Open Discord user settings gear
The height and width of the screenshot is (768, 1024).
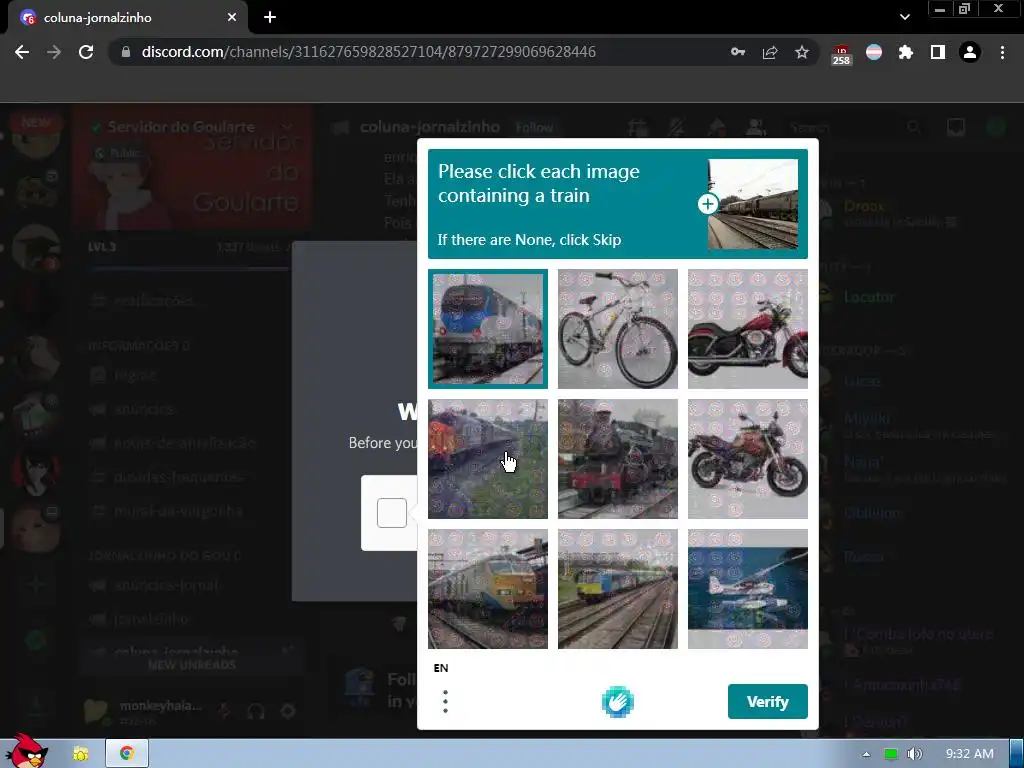pyautogui.click(x=288, y=711)
